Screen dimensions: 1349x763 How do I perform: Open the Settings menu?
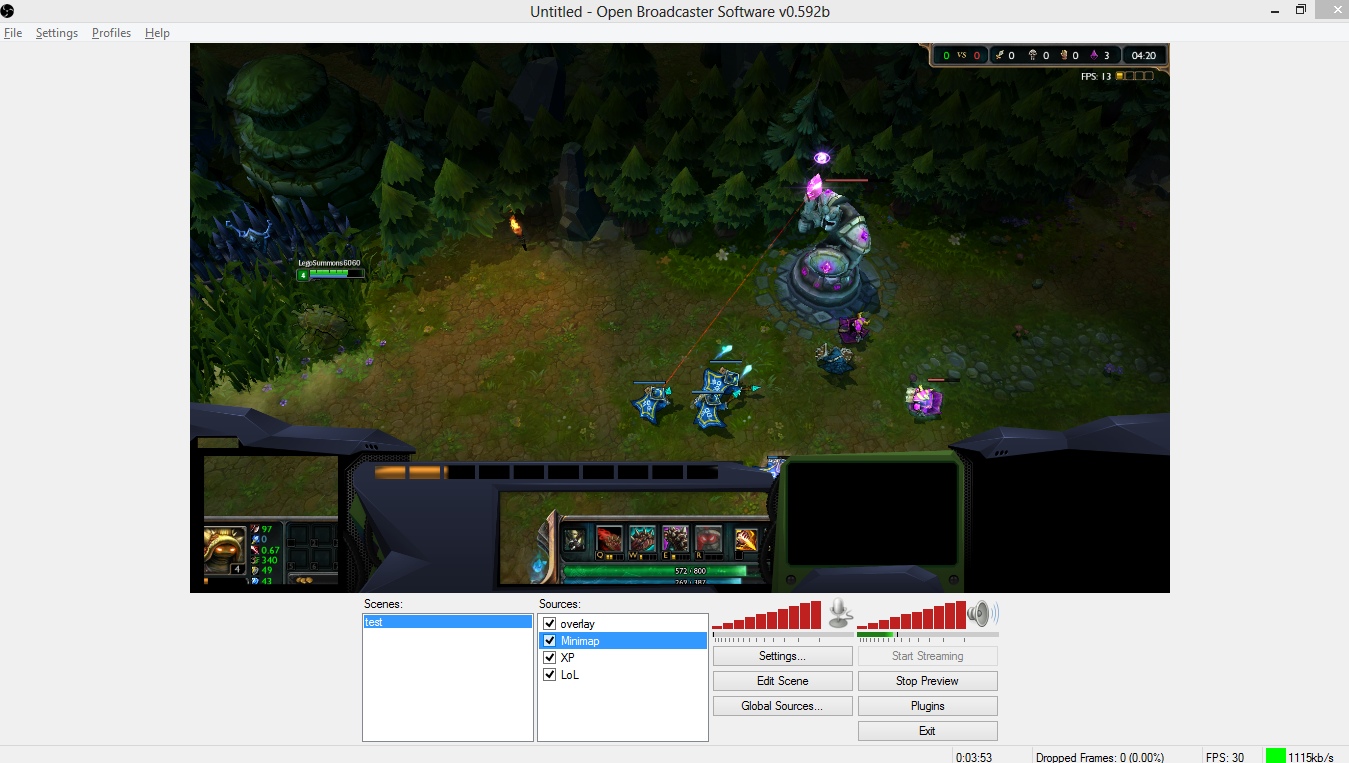(57, 33)
